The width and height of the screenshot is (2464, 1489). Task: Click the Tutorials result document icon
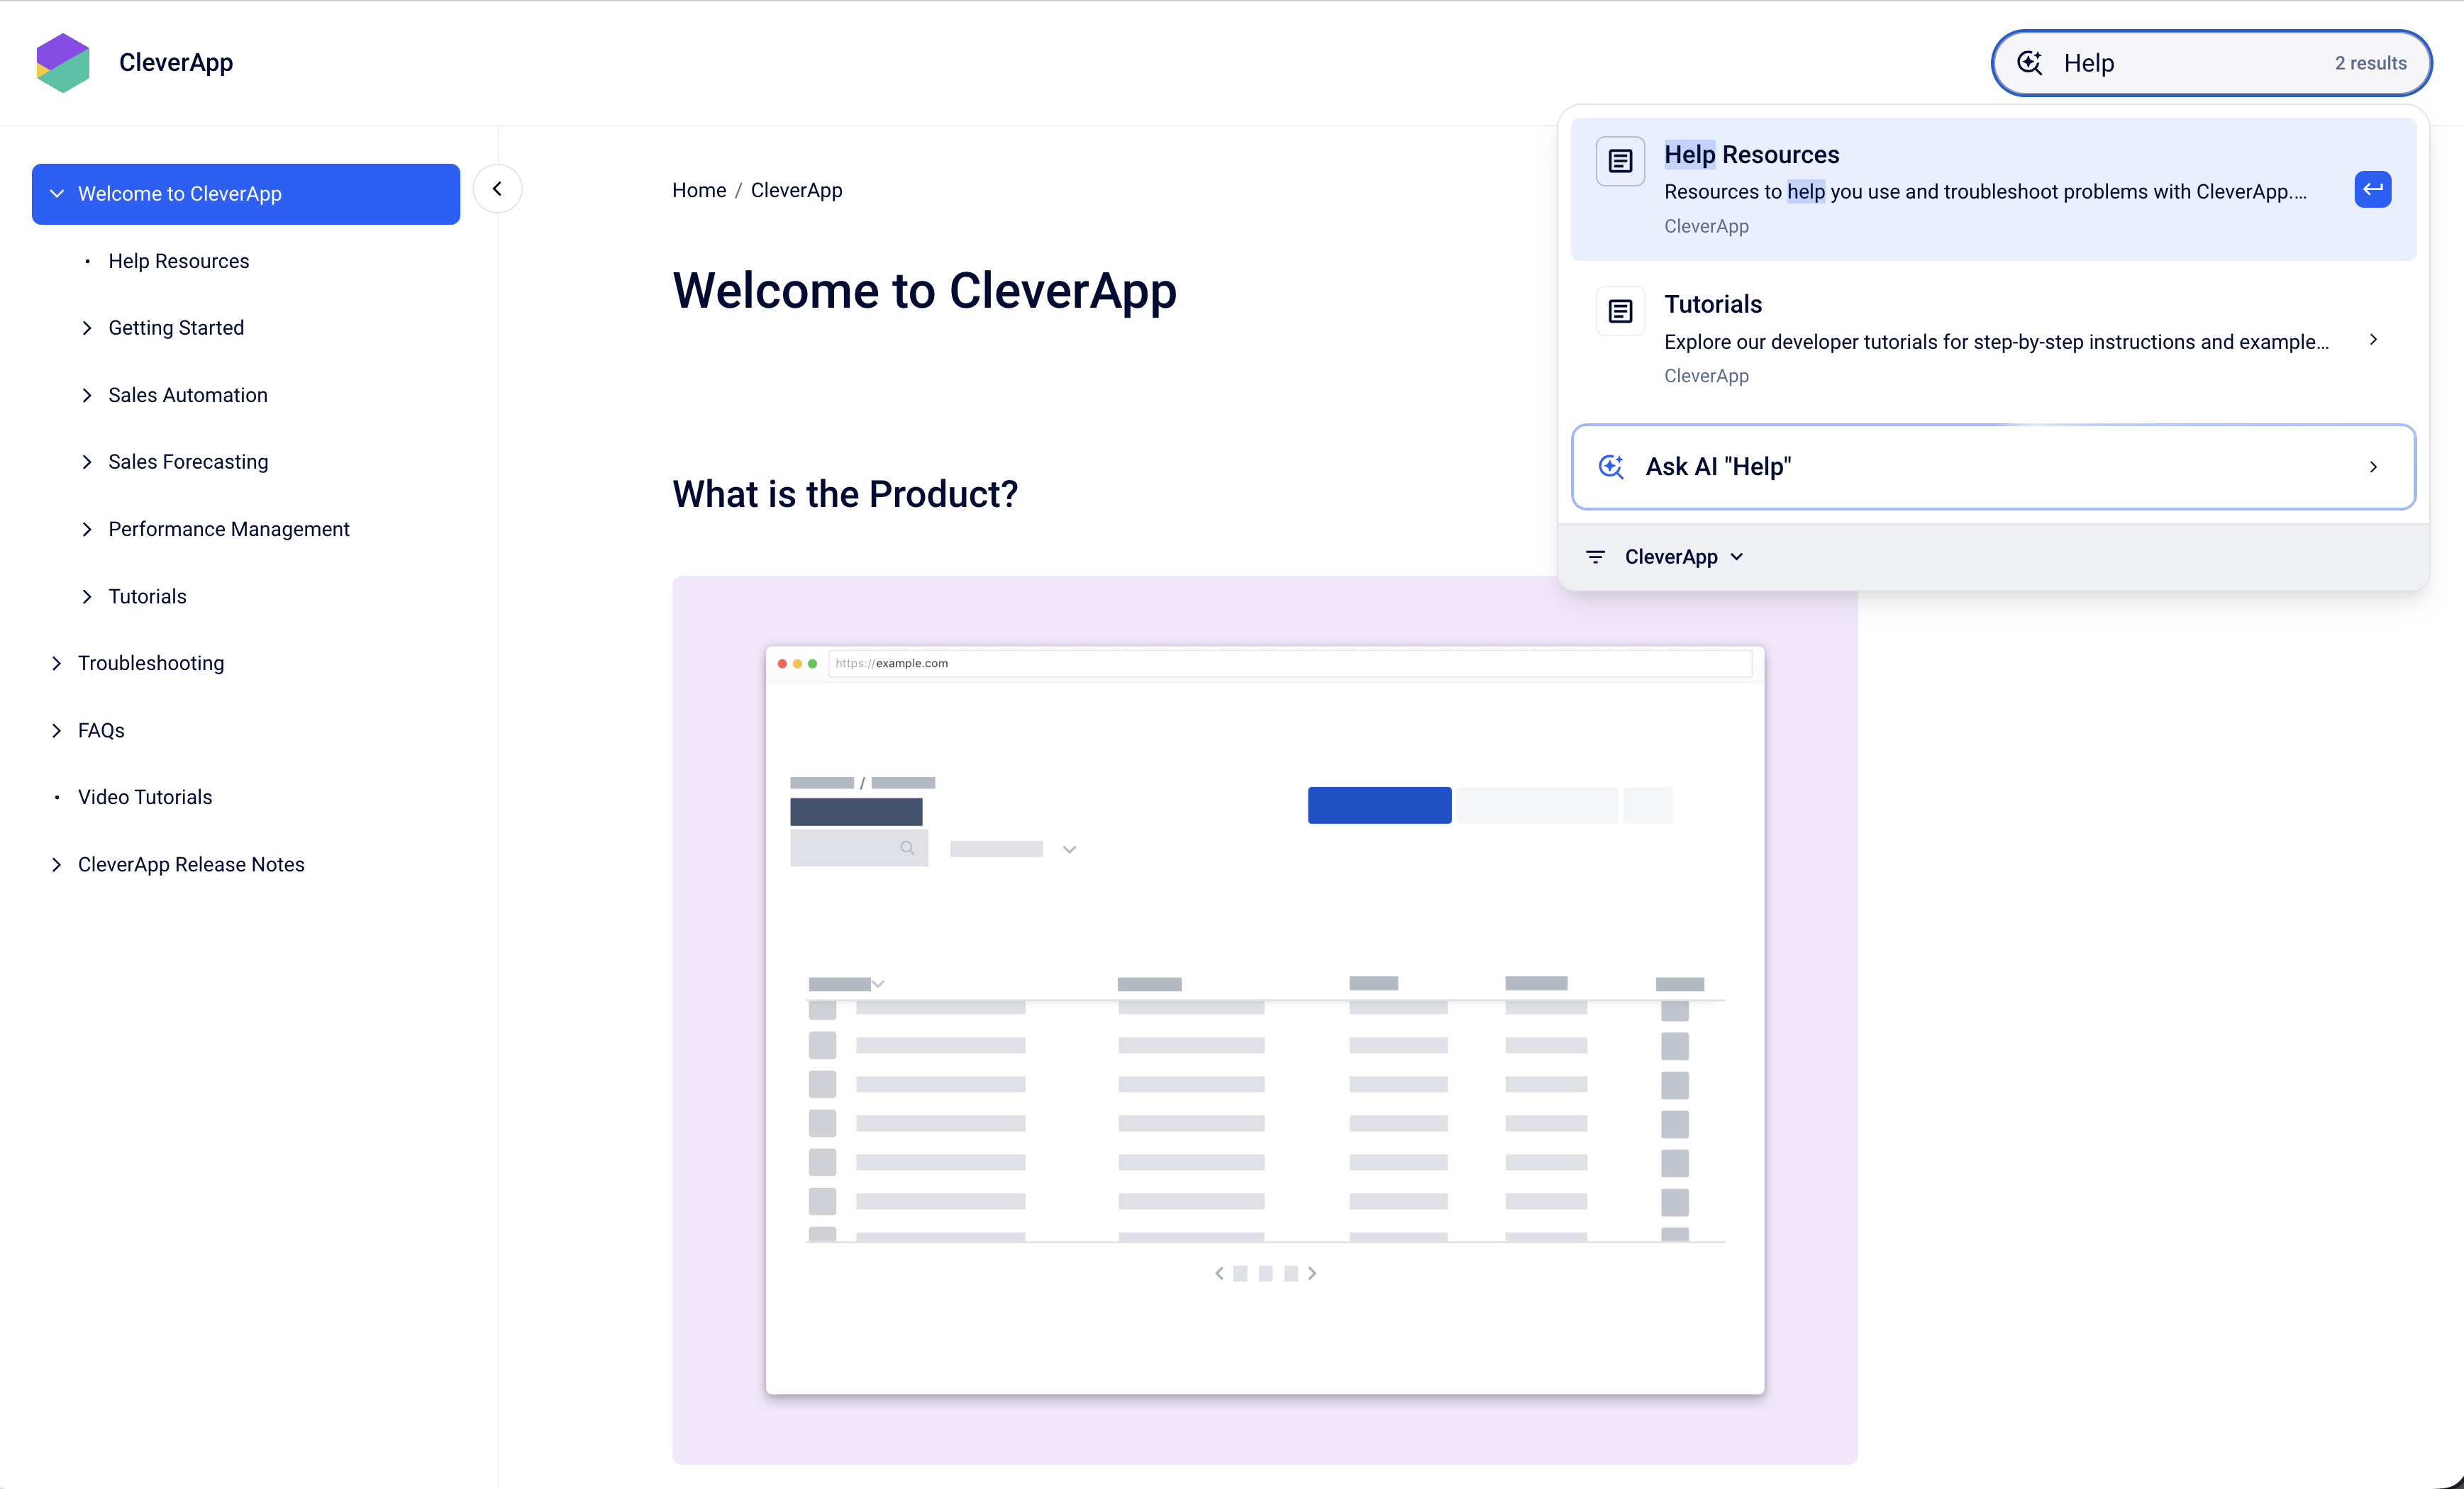click(x=1620, y=311)
